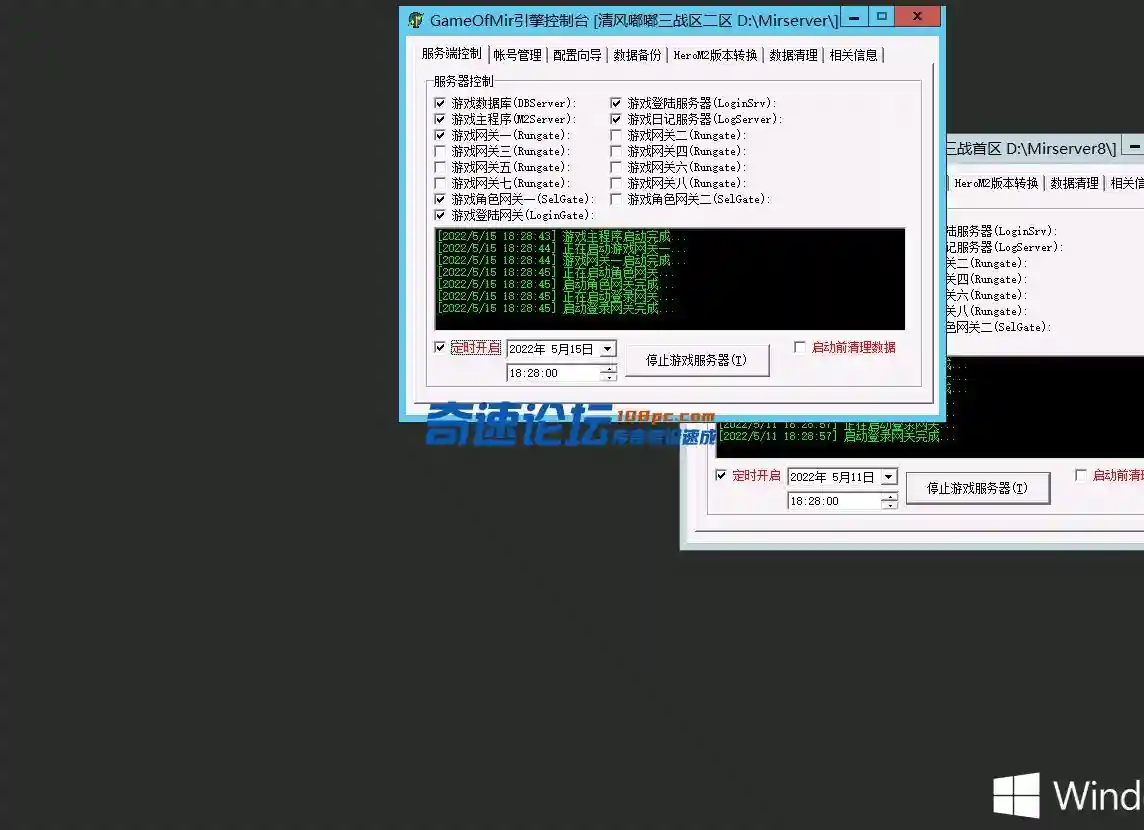Open the 2022年 5月15日 date dropdown

tap(608, 349)
